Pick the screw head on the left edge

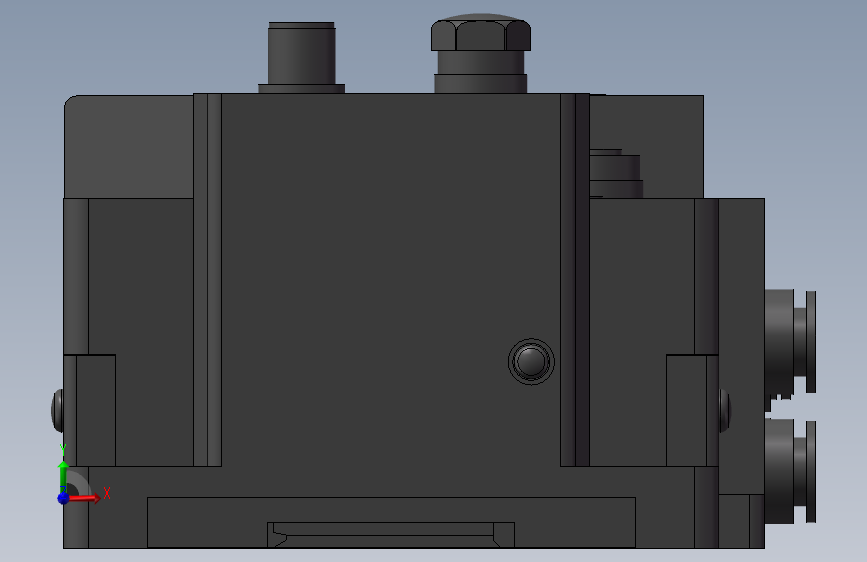click(58, 410)
